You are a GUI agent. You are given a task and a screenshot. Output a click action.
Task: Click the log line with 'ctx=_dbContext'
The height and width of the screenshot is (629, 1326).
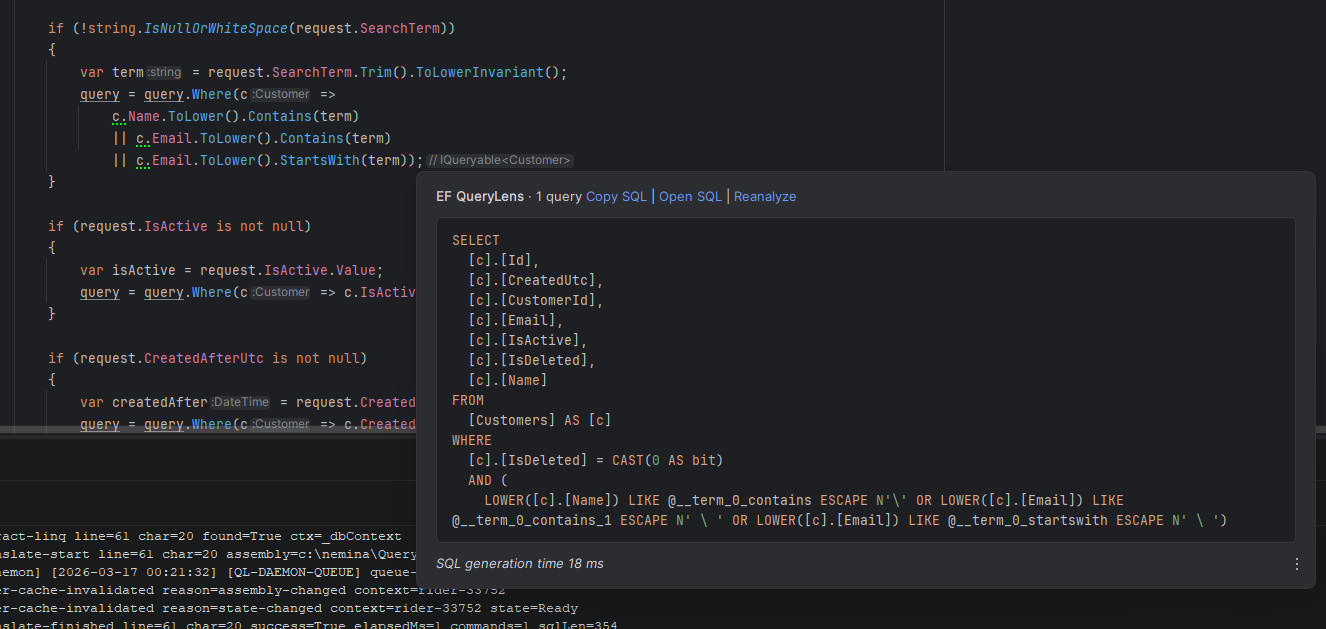tap(201, 537)
